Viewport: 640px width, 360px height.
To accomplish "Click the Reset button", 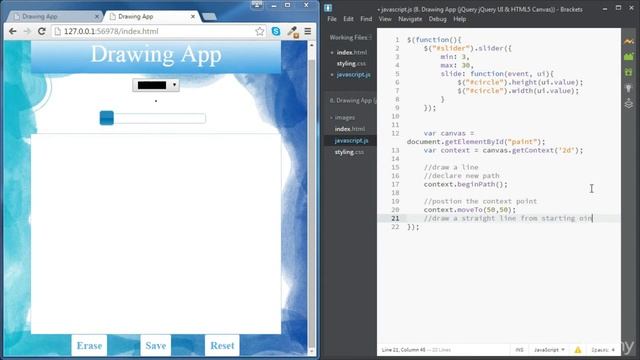I will click(x=222, y=346).
